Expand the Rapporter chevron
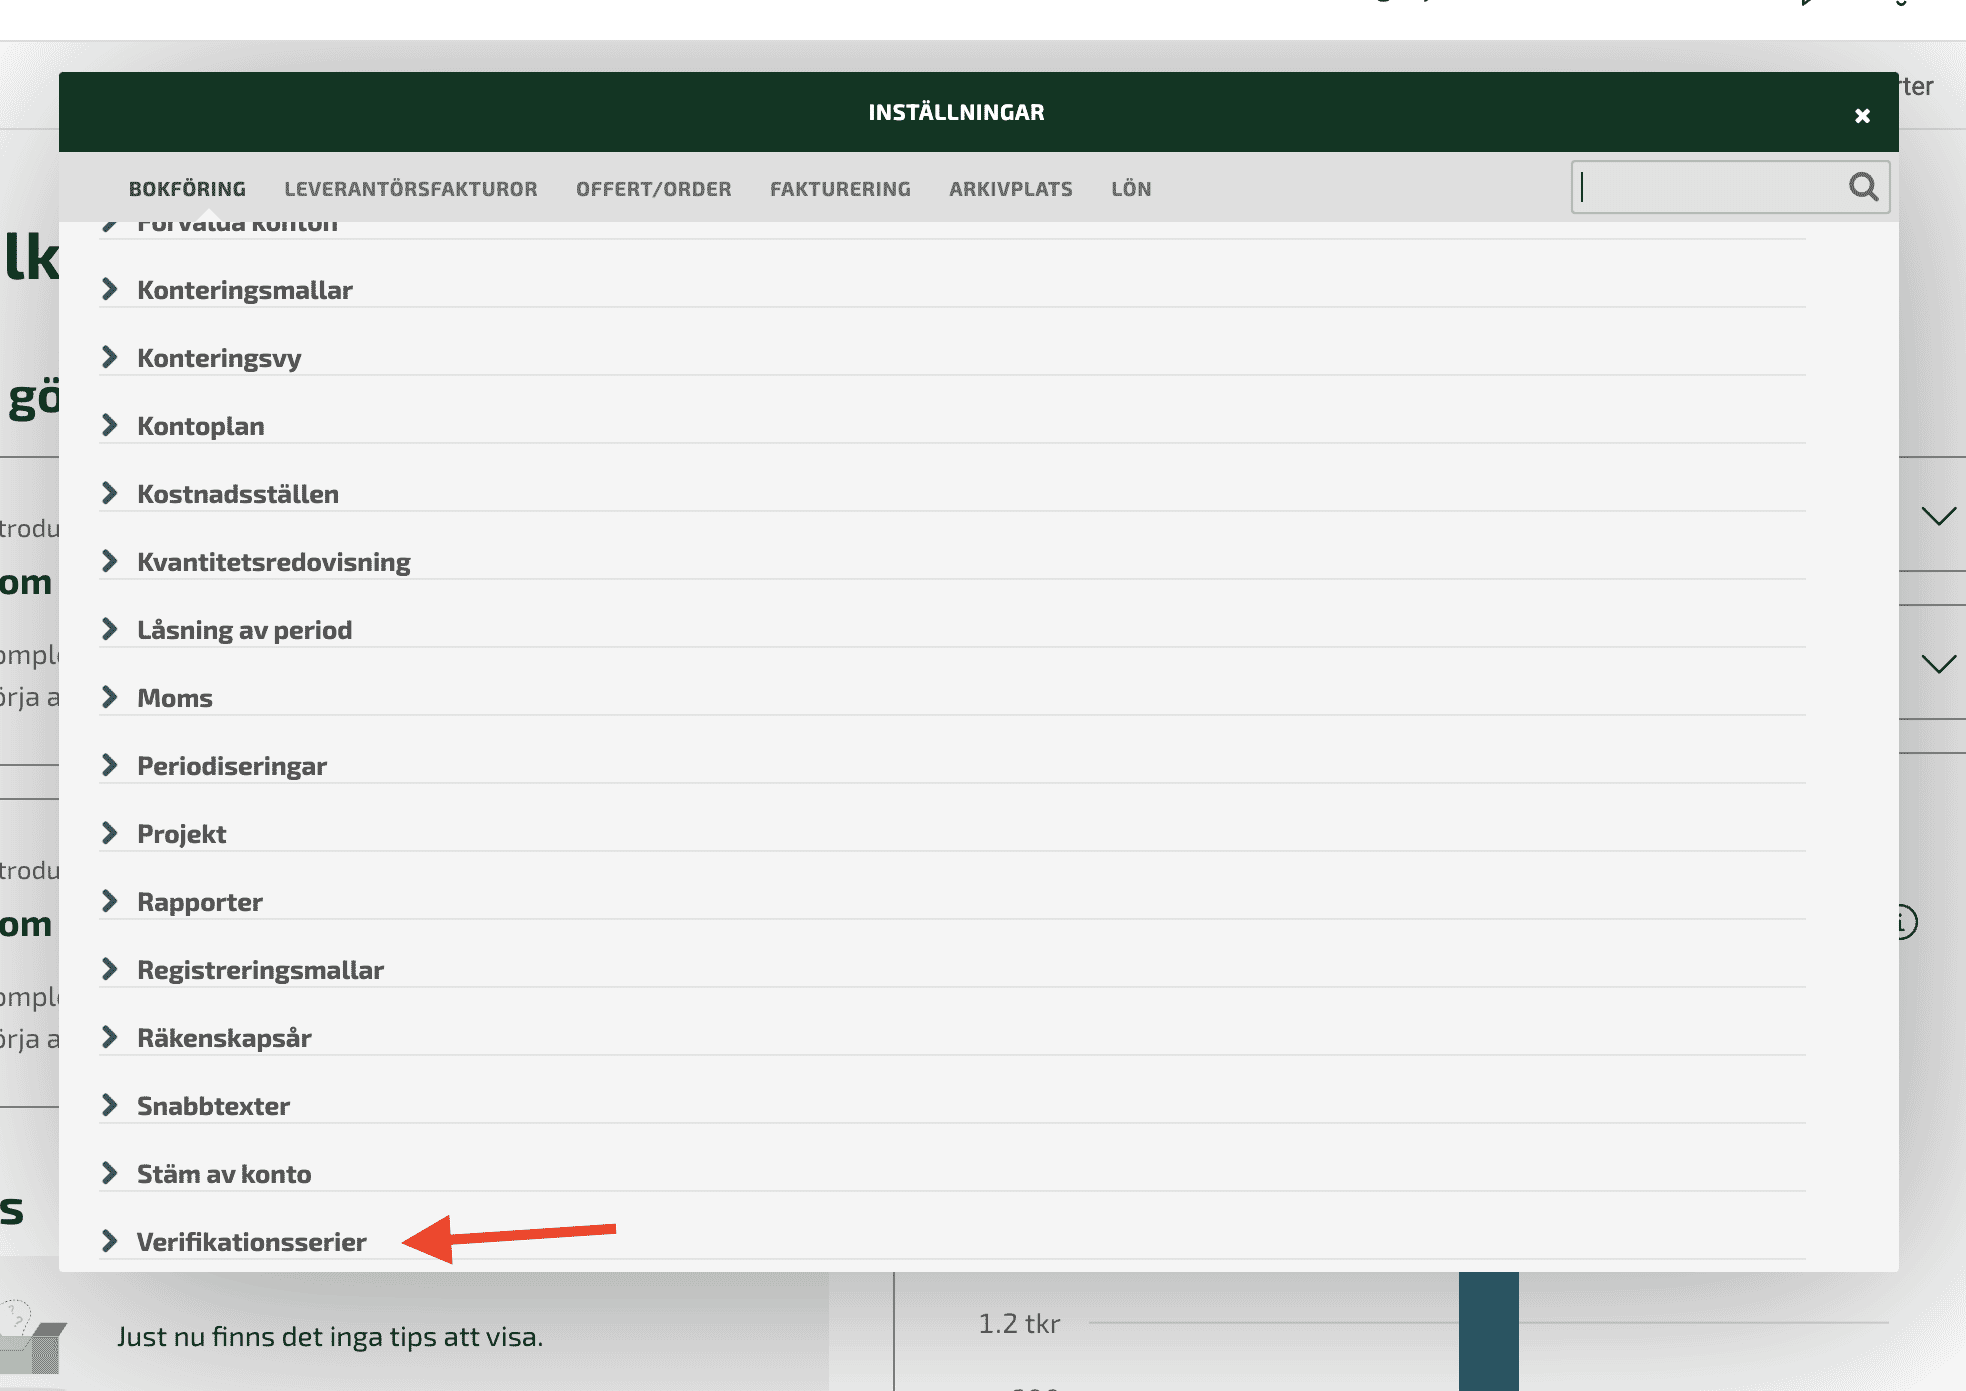1966x1391 pixels. (110, 902)
